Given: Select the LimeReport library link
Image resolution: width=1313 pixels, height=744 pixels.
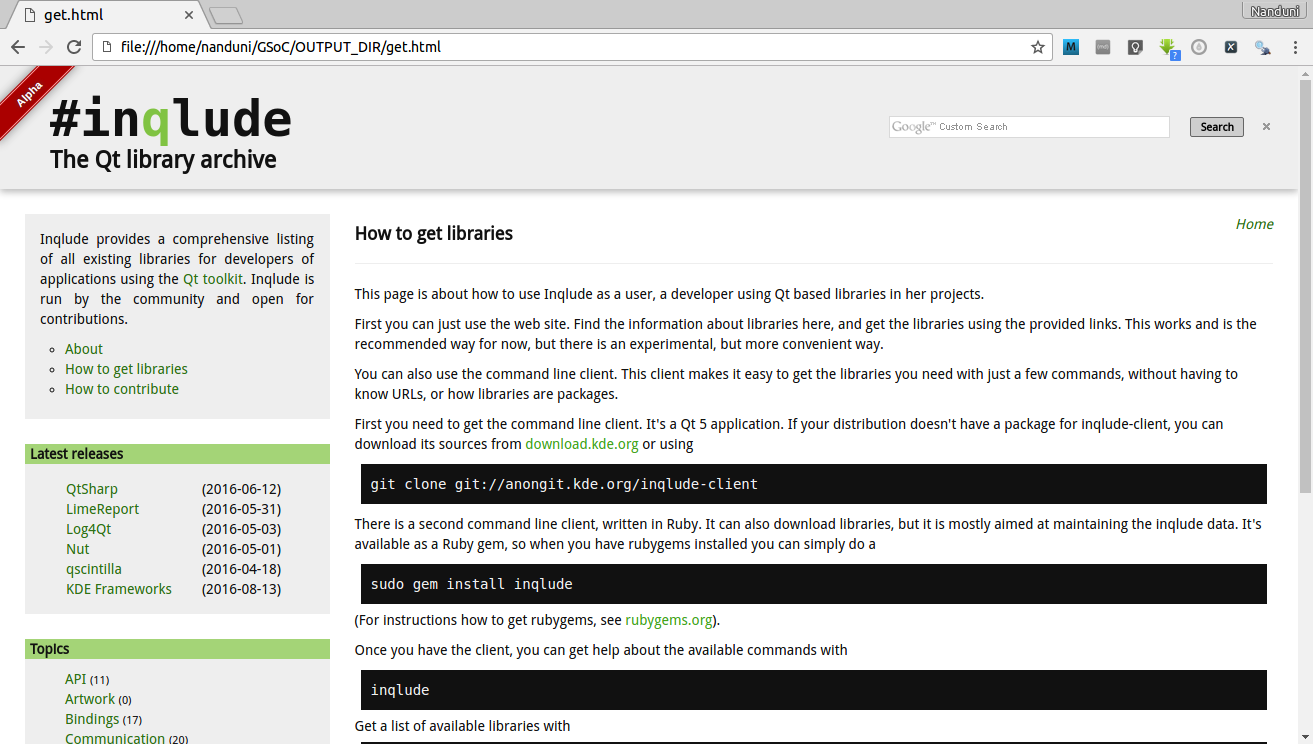Looking at the screenshot, I should click(x=102, y=509).
